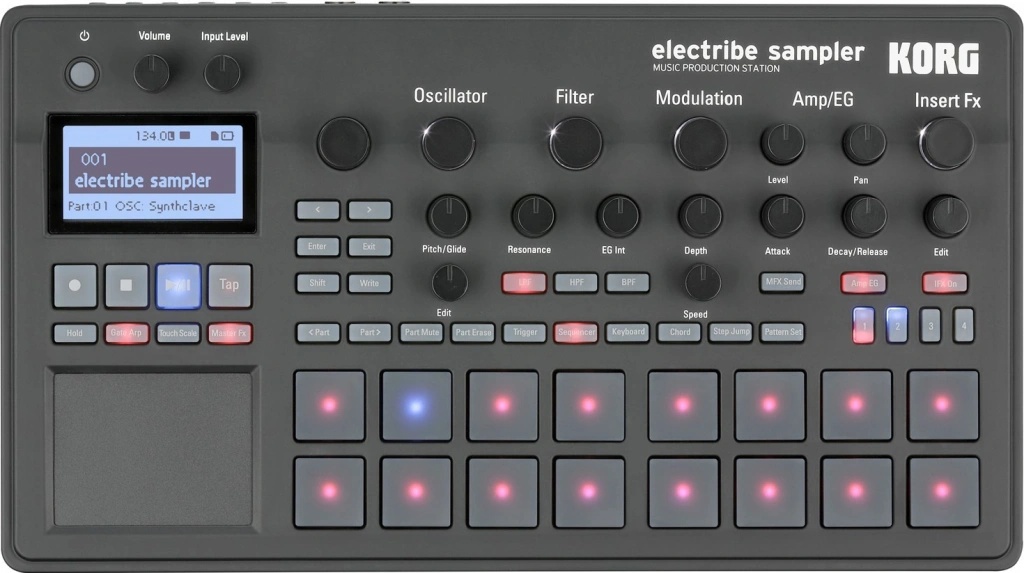Touch the unlabeled value dial beside Oscillator
The image size is (1024, 573).
pos(344,143)
